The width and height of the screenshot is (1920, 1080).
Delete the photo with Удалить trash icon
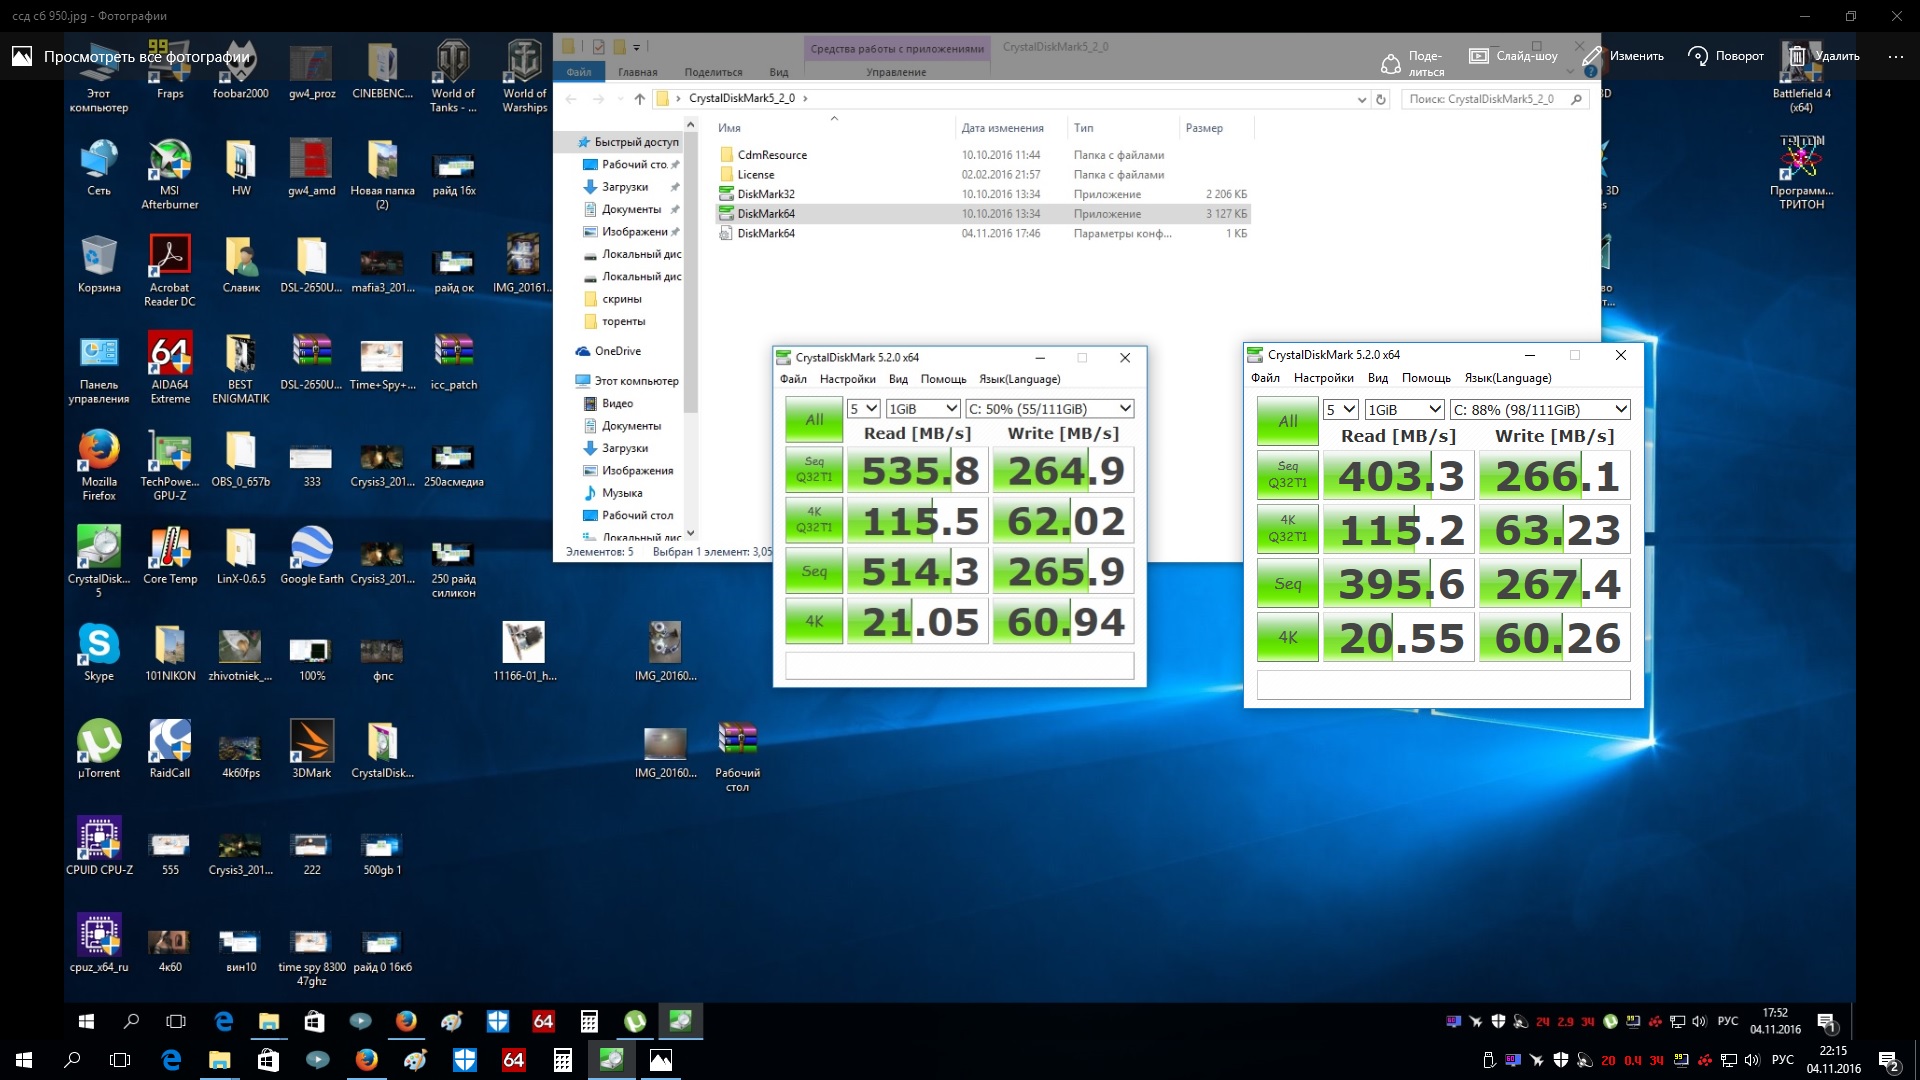[1797, 56]
